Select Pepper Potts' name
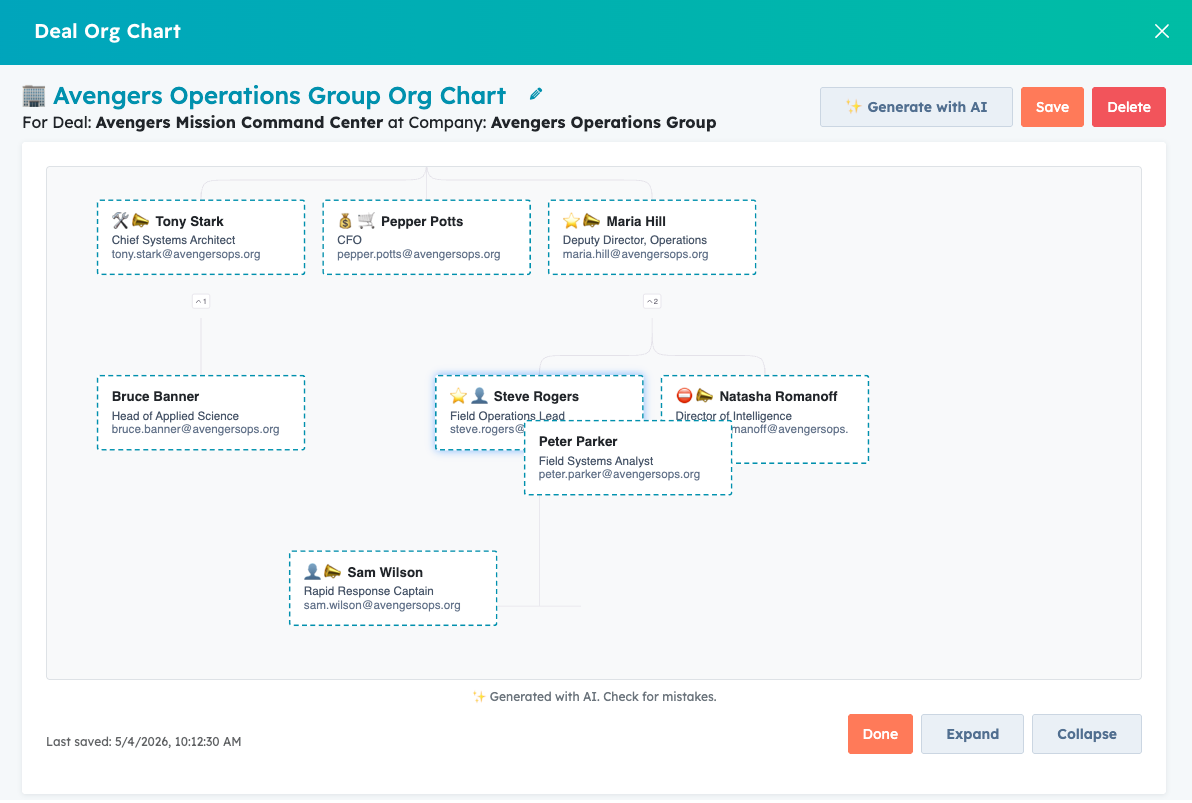1192x803 pixels. (x=422, y=221)
